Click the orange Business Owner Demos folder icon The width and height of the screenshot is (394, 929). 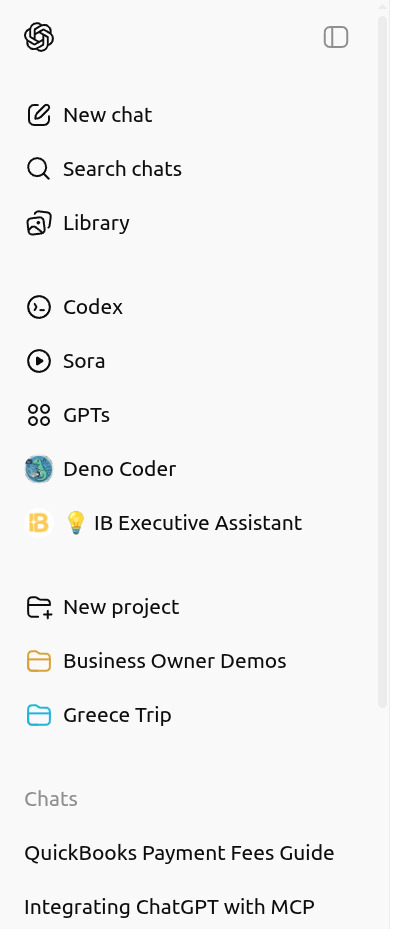pos(39,661)
